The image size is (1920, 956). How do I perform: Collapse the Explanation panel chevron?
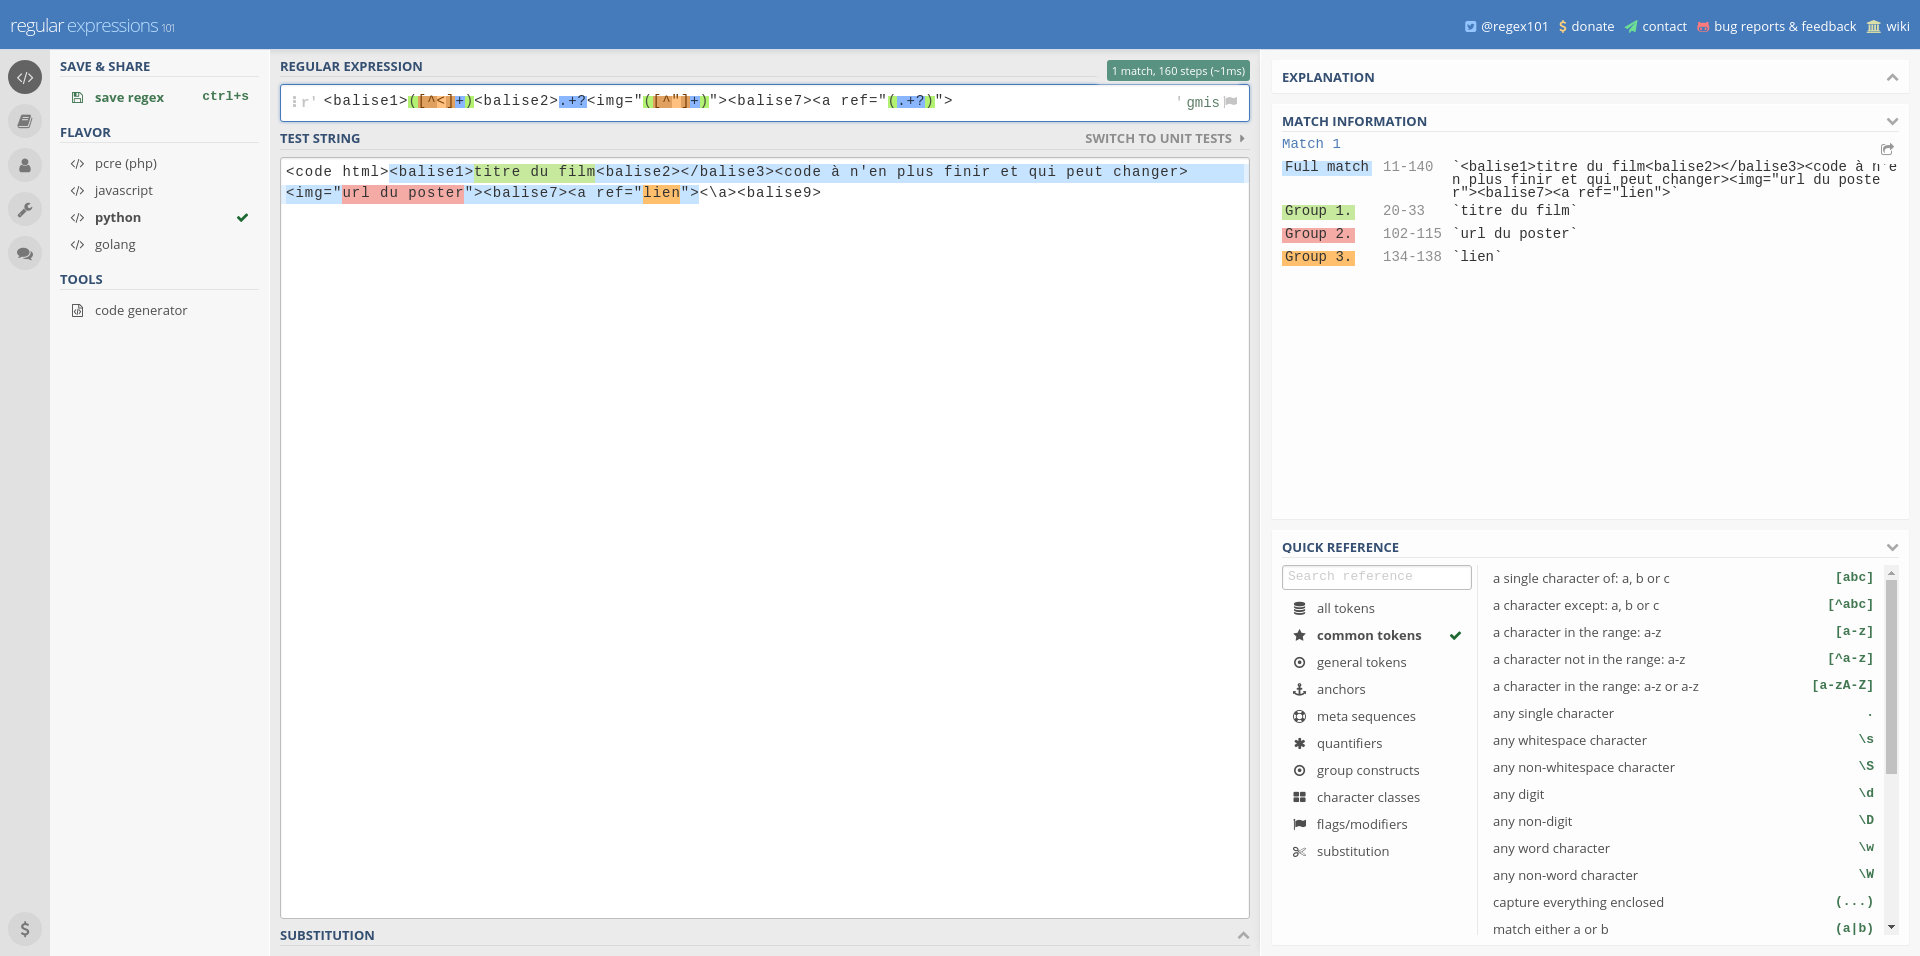coord(1892,77)
